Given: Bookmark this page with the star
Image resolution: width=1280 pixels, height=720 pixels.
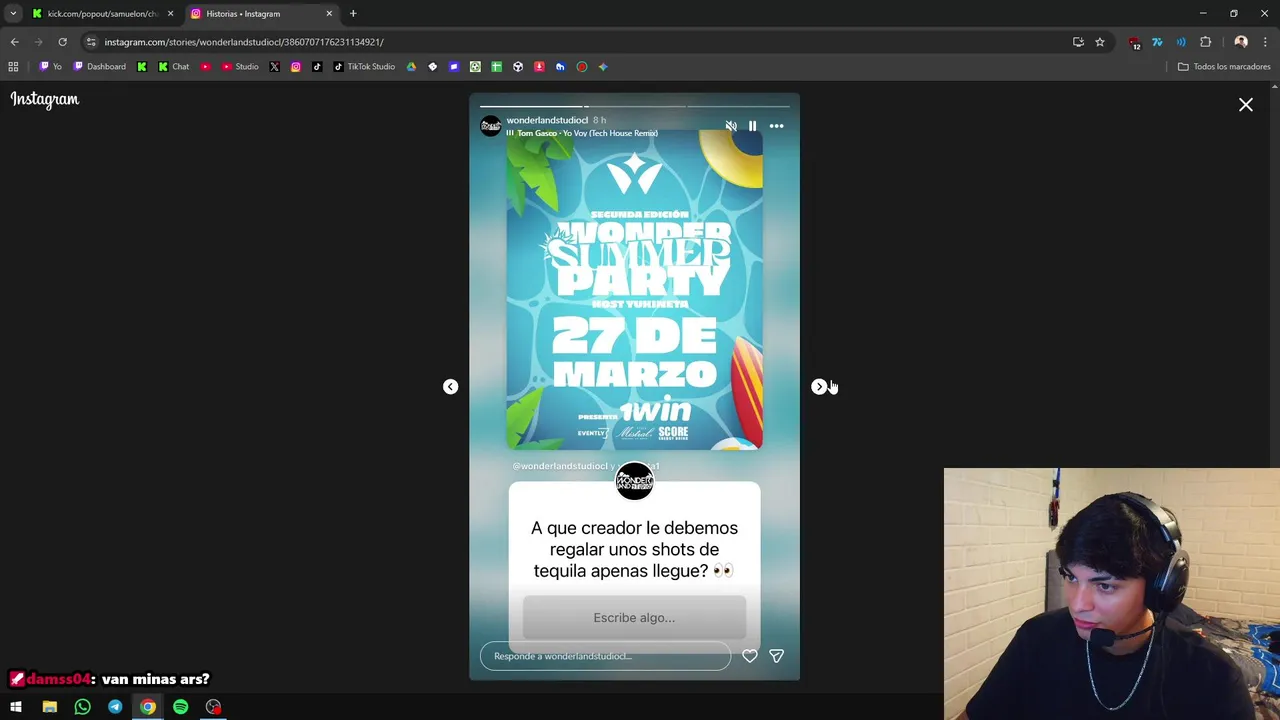Looking at the screenshot, I should pyautogui.click(x=1100, y=42).
